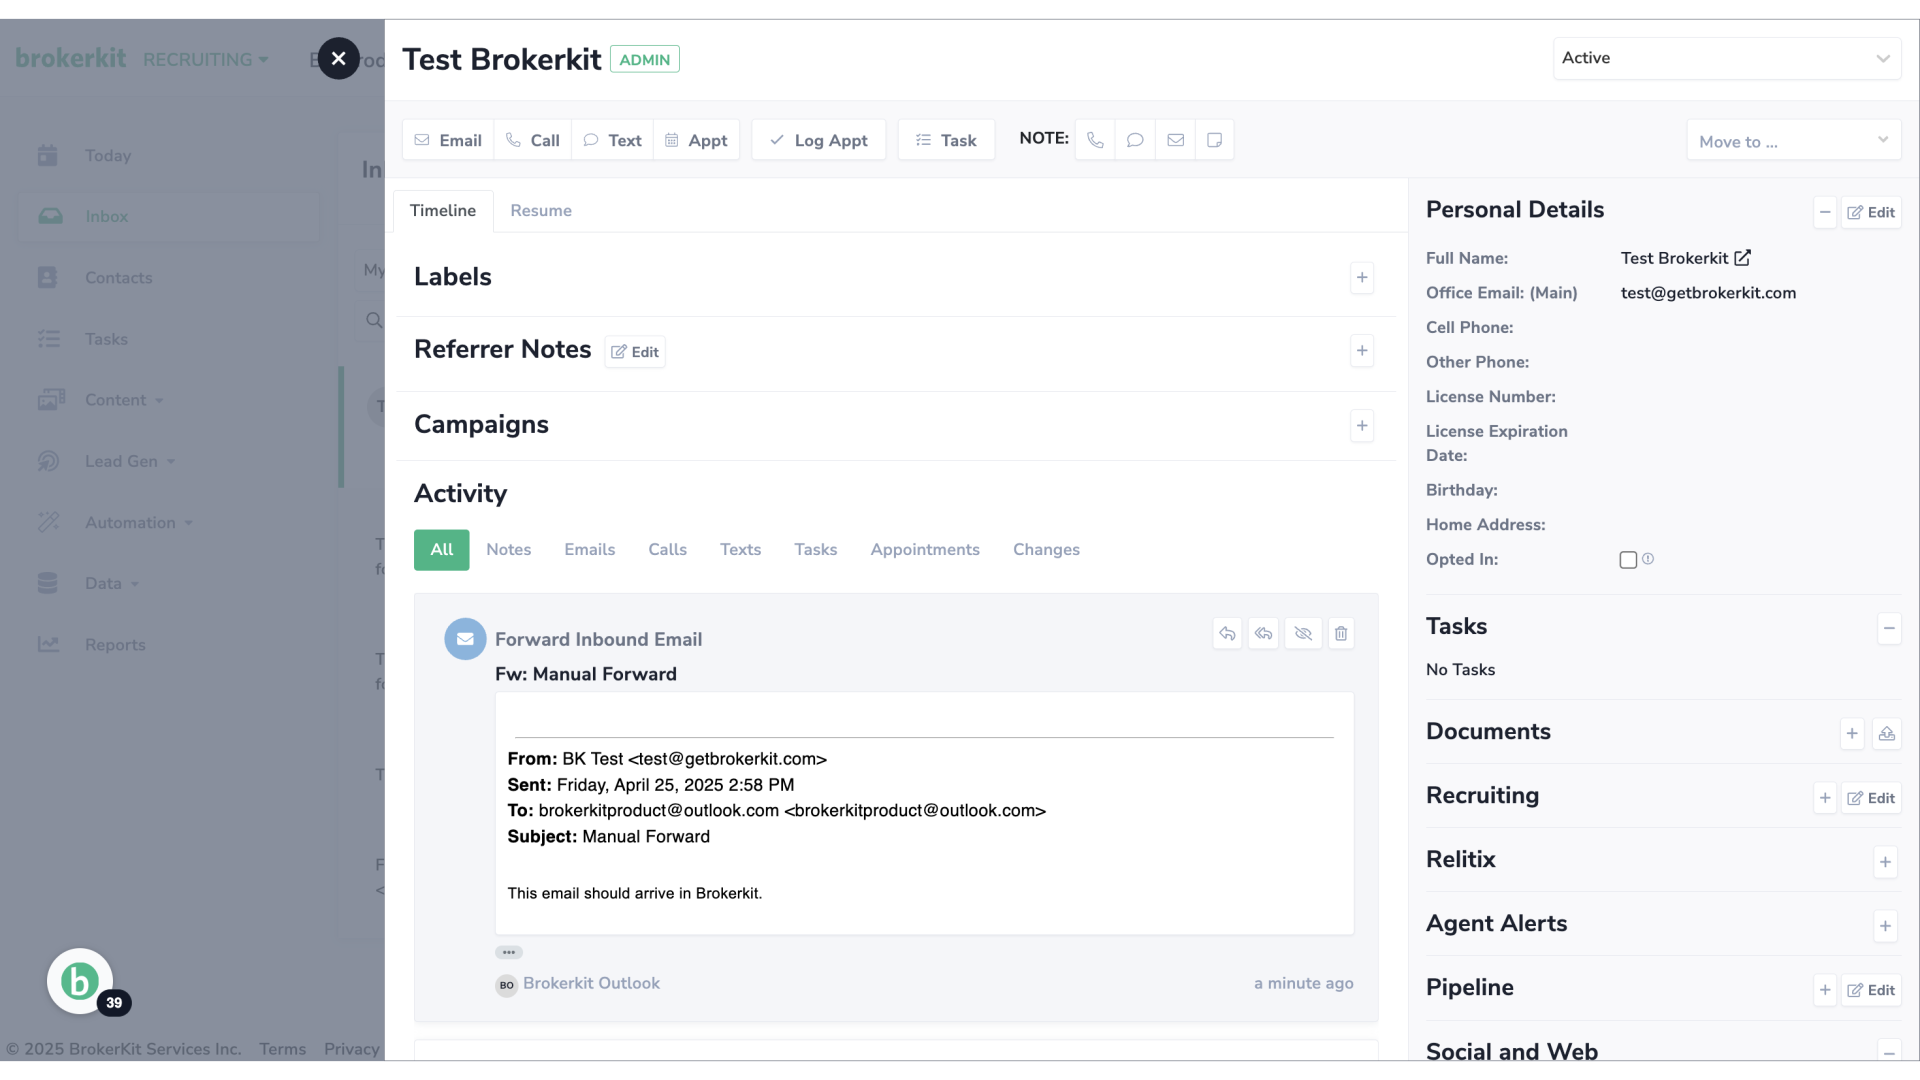Viewport: 1920px width, 1080px height.
Task: Click the Task button
Action: (x=947, y=140)
